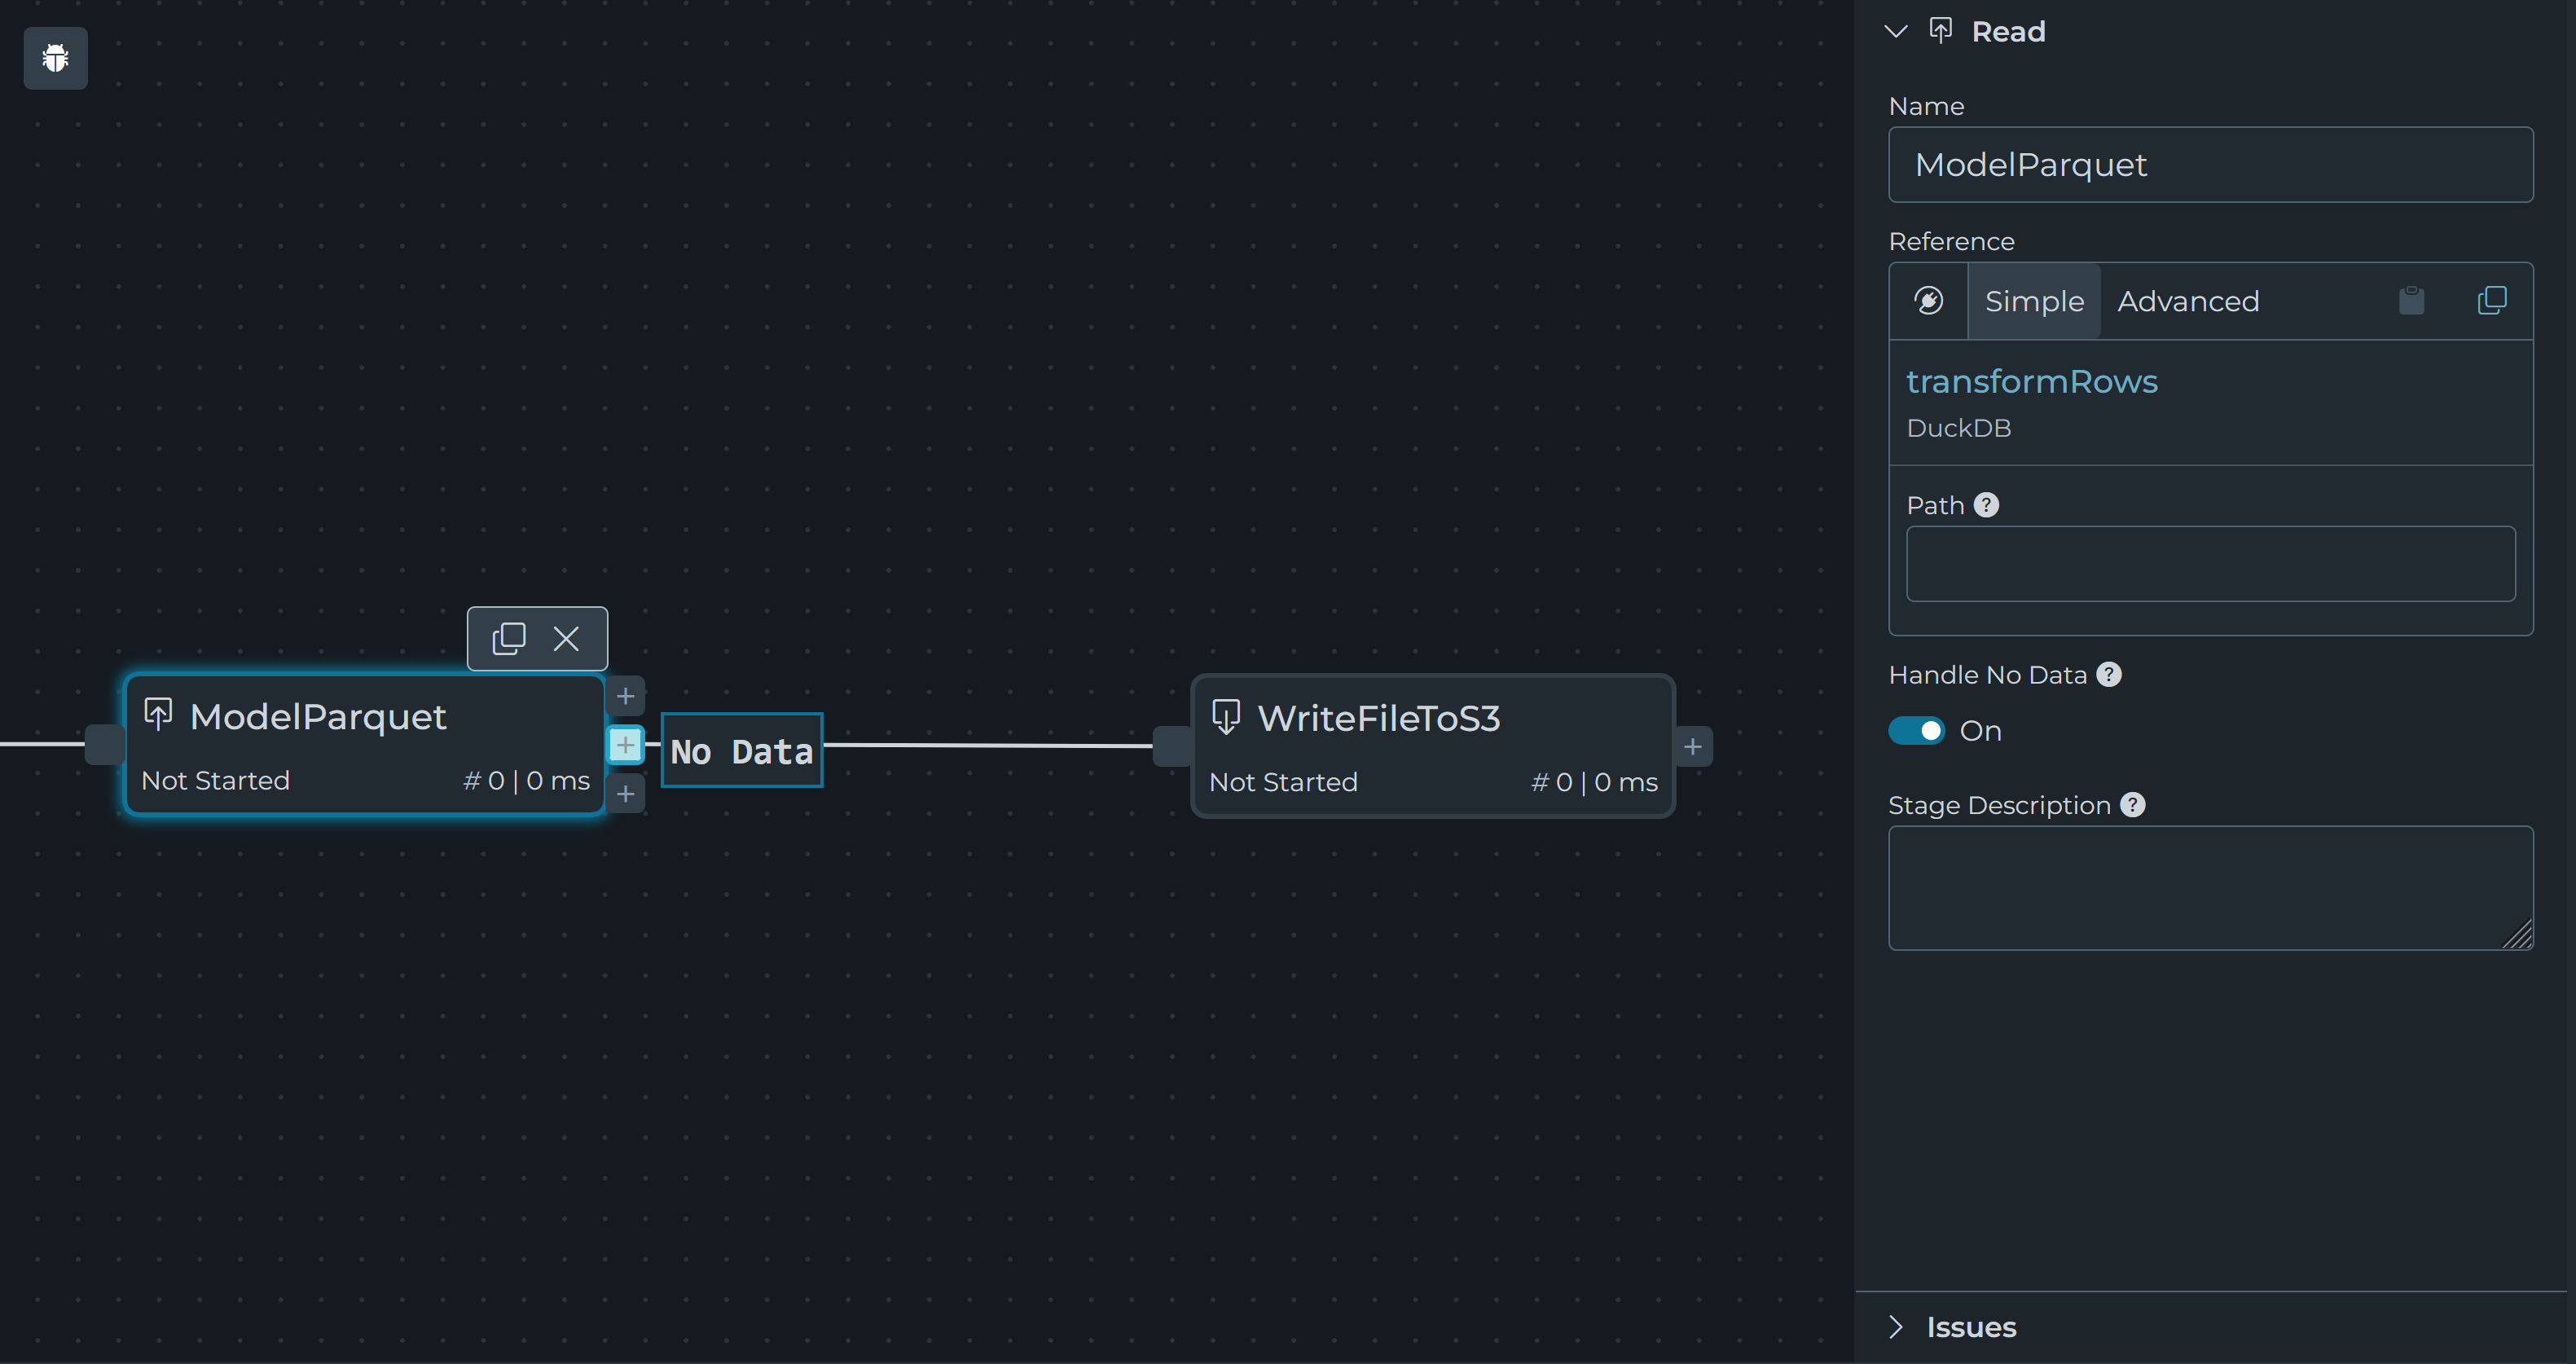Switch to the Advanced reference tab

click(2188, 301)
